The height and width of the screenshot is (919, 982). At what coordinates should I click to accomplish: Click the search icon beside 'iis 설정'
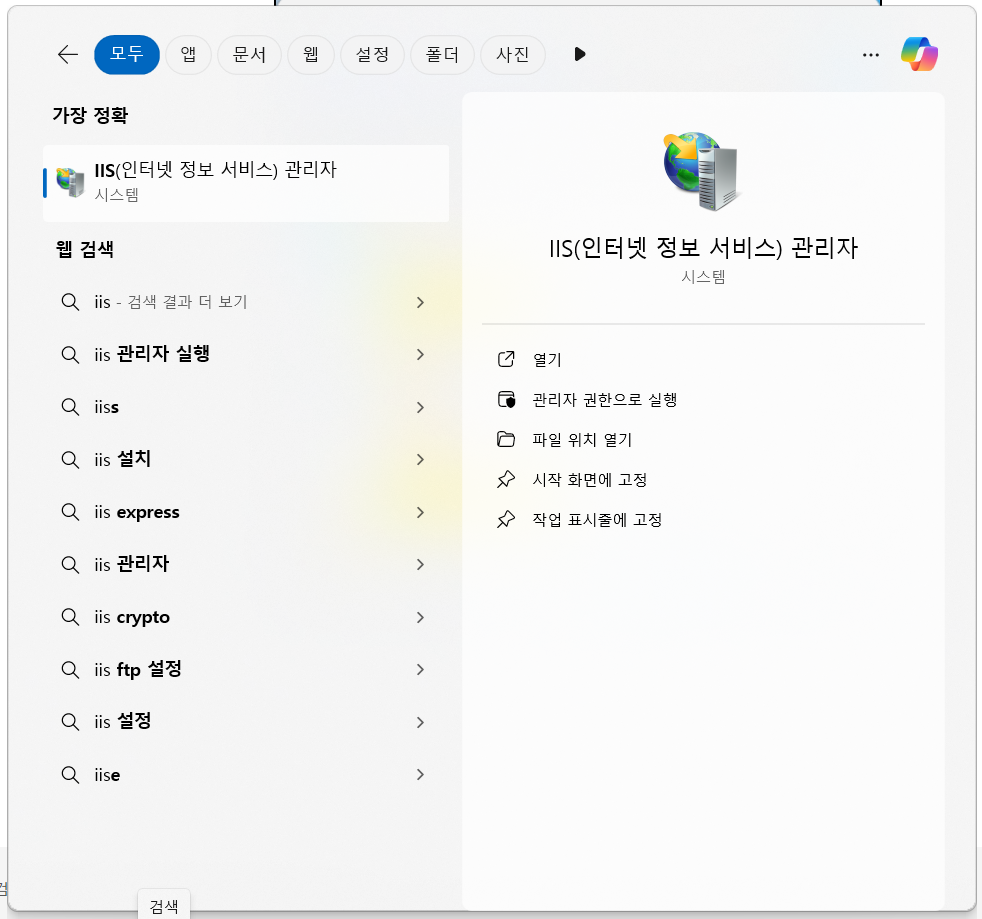(x=70, y=722)
